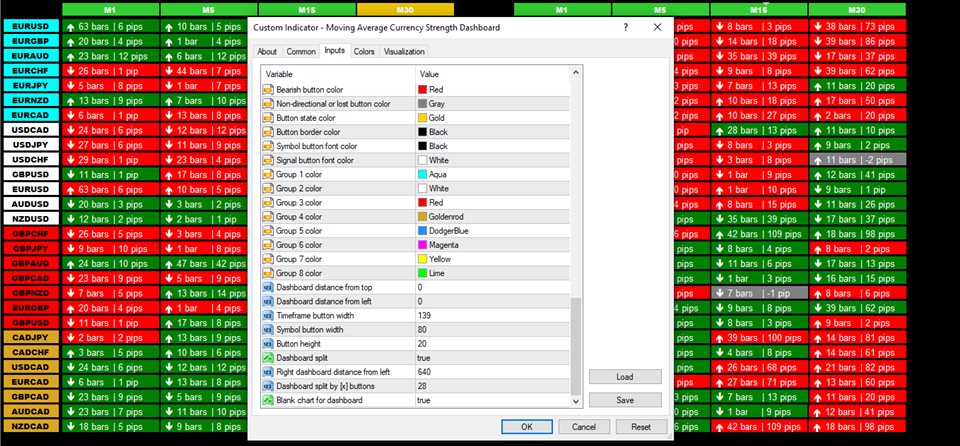Viewport: 960px width, 446px height.
Task: Select the Red bearish color swatch
Action: pyautogui.click(x=422, y=89)
